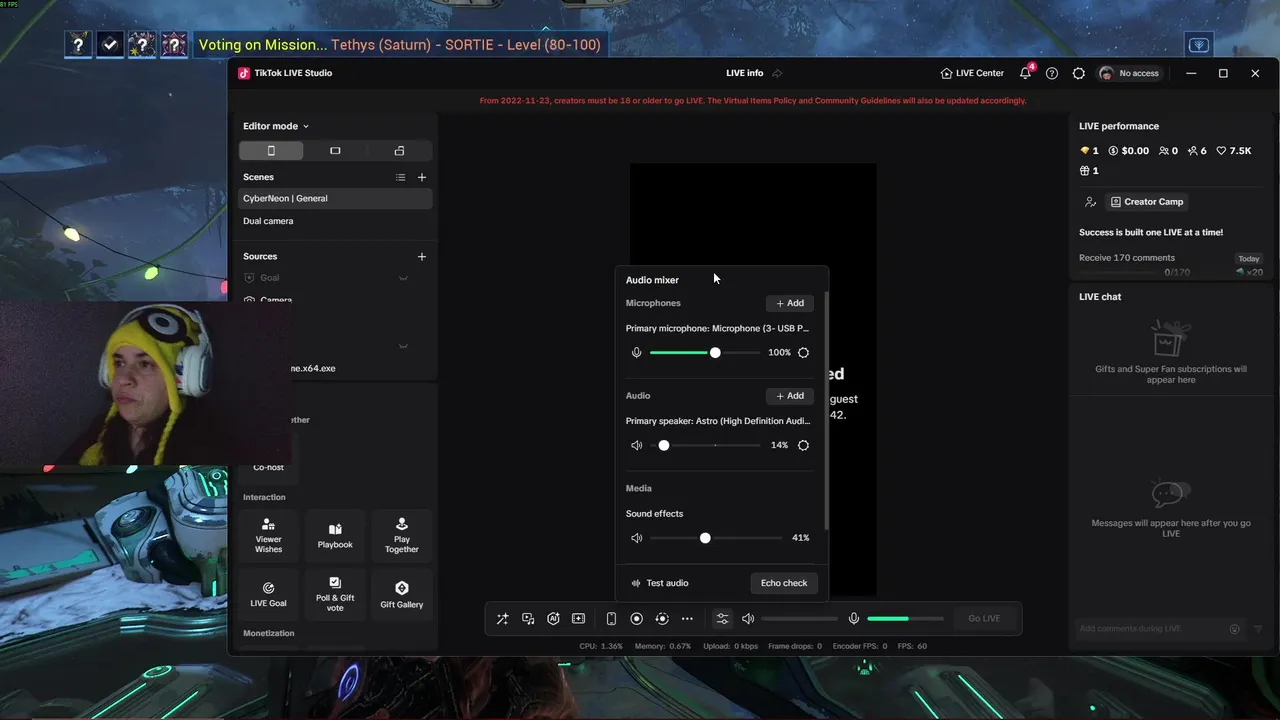Open the magic wand effects tool
This screenshot has height=720, width=1280.
click(503, 619)
